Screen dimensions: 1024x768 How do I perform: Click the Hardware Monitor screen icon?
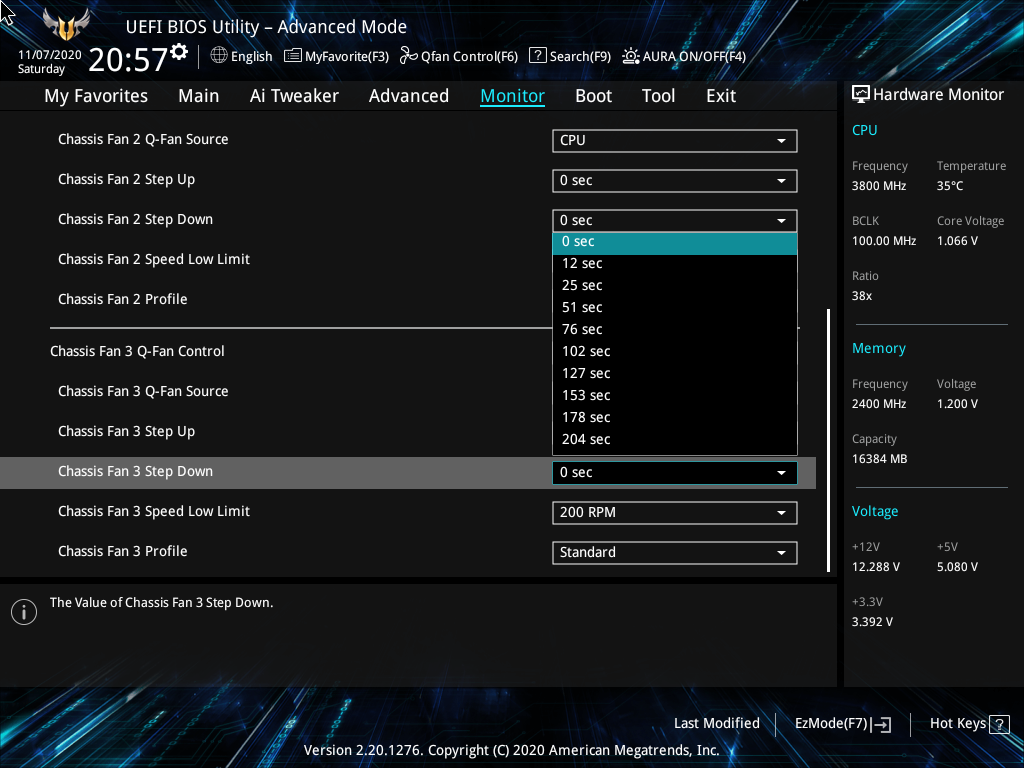coord(861,95)
